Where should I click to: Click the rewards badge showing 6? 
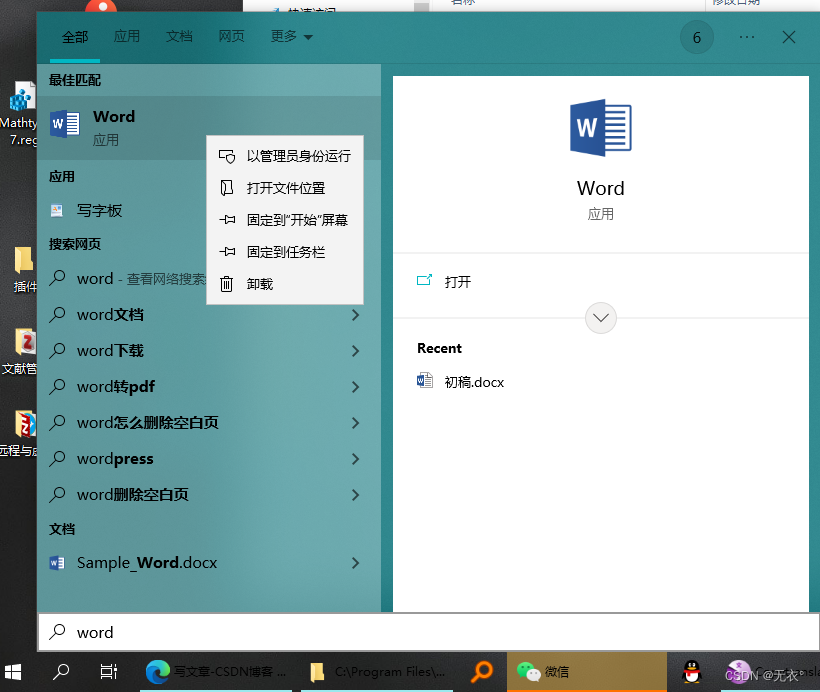tap(697, 38)
